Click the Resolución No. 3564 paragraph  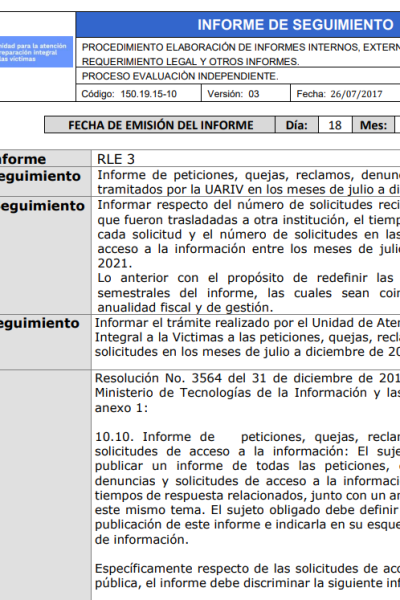point(247,393)
